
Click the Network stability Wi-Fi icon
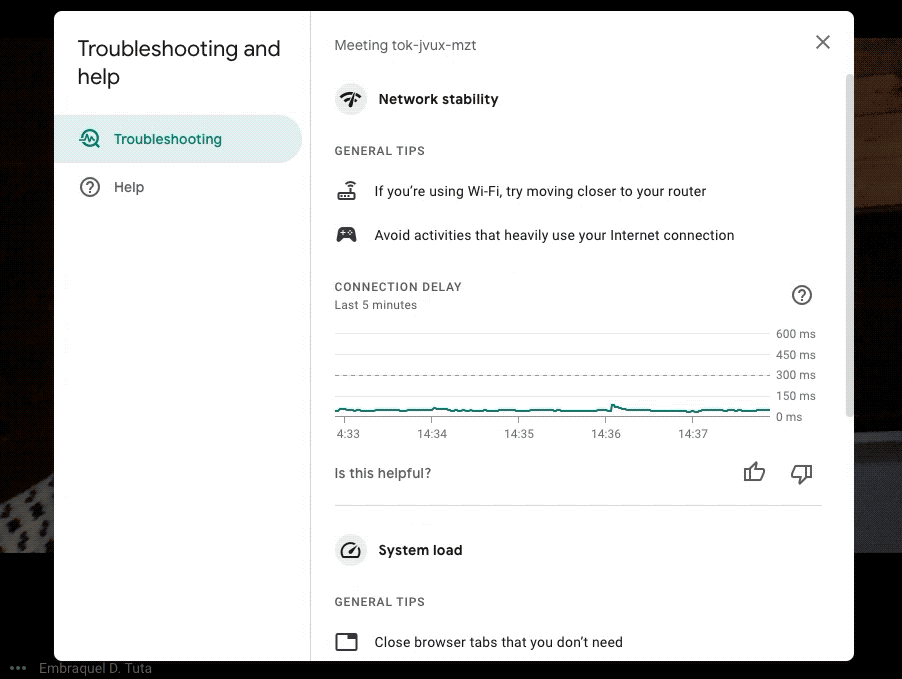click(x=350, y=99)
